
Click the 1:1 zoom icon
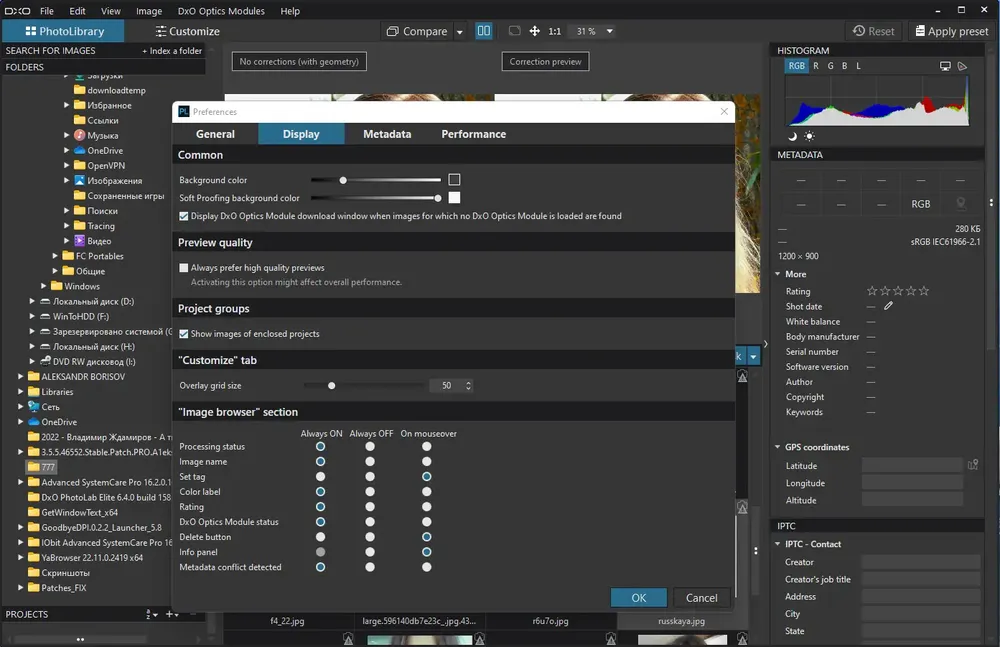[554, 31]
